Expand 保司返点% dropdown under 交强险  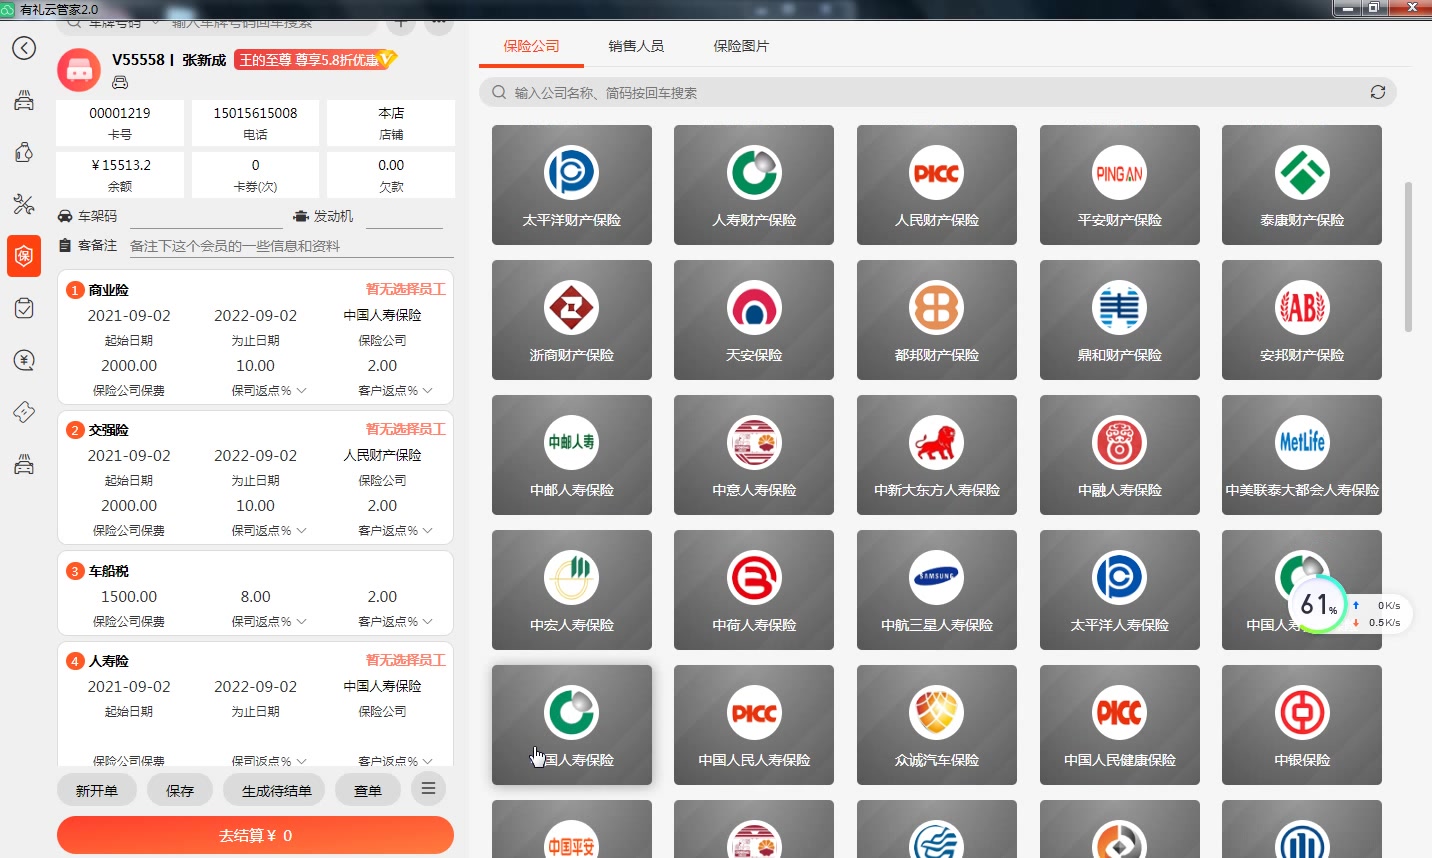point(269,530)
